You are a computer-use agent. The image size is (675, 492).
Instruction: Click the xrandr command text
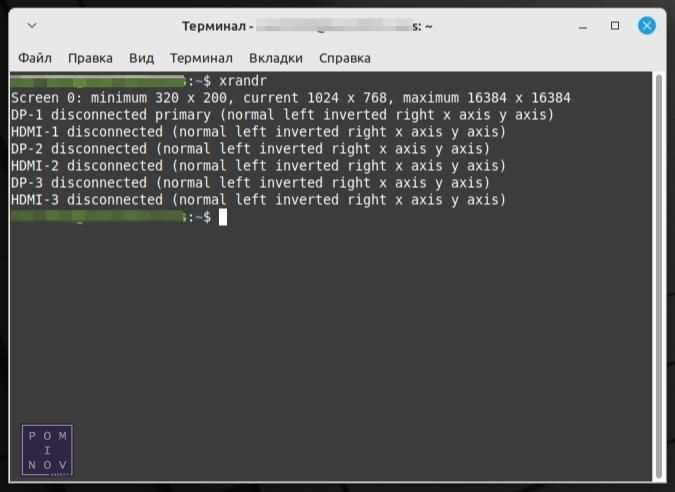(x=243, y=81)
